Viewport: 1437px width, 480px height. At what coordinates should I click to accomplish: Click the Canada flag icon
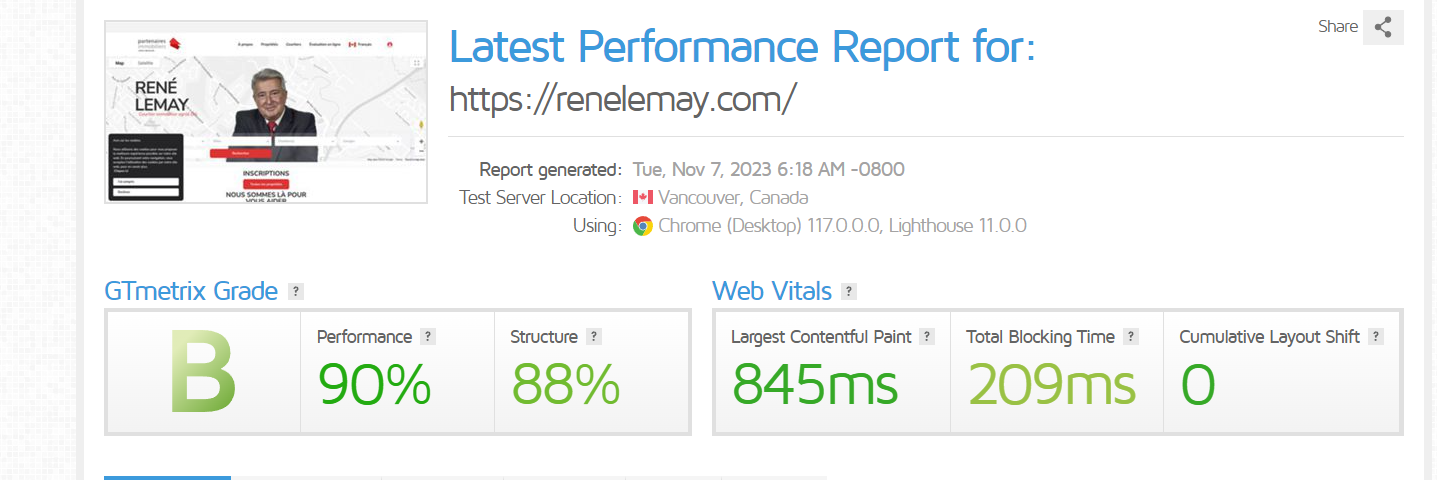click(x=643, y=197)
